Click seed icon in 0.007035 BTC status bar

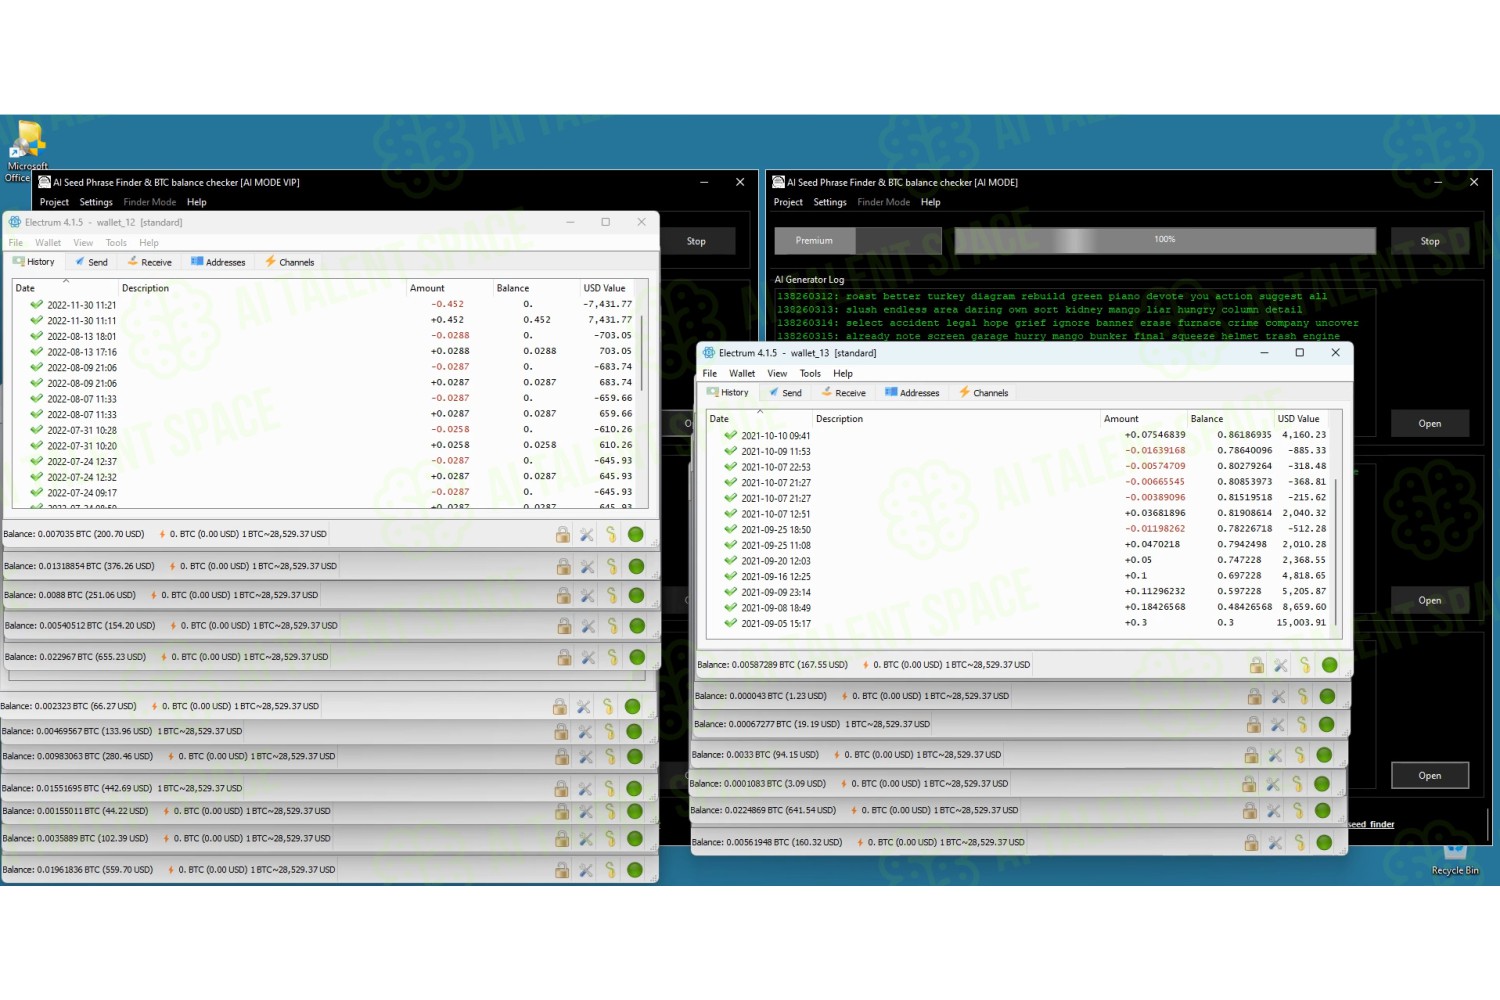pyautogui.click(x=611, y=535)
